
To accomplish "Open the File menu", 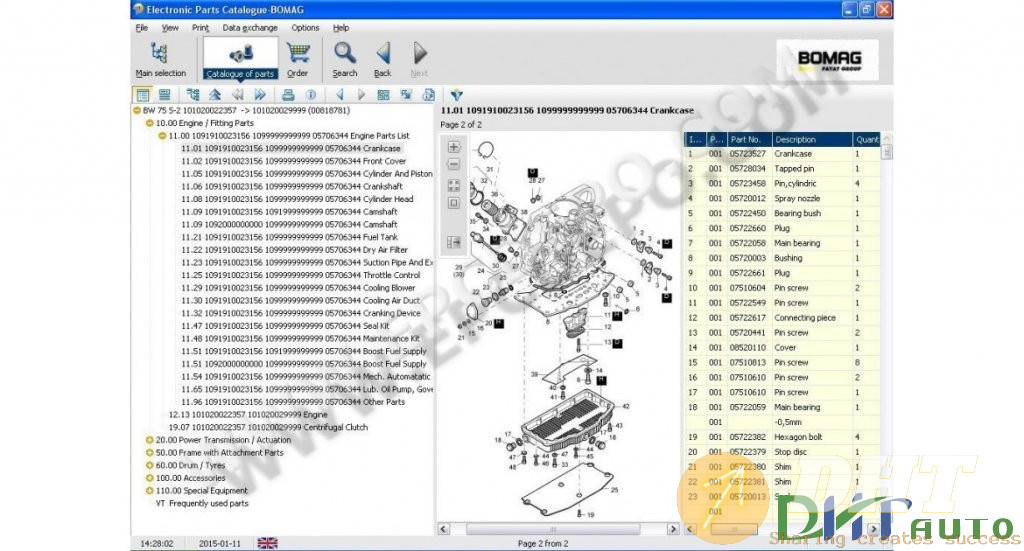I will [x=142, y=28].
